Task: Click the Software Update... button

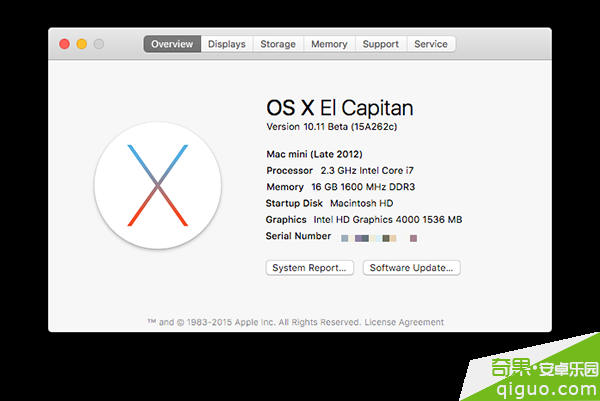Action: pos(411,268)
